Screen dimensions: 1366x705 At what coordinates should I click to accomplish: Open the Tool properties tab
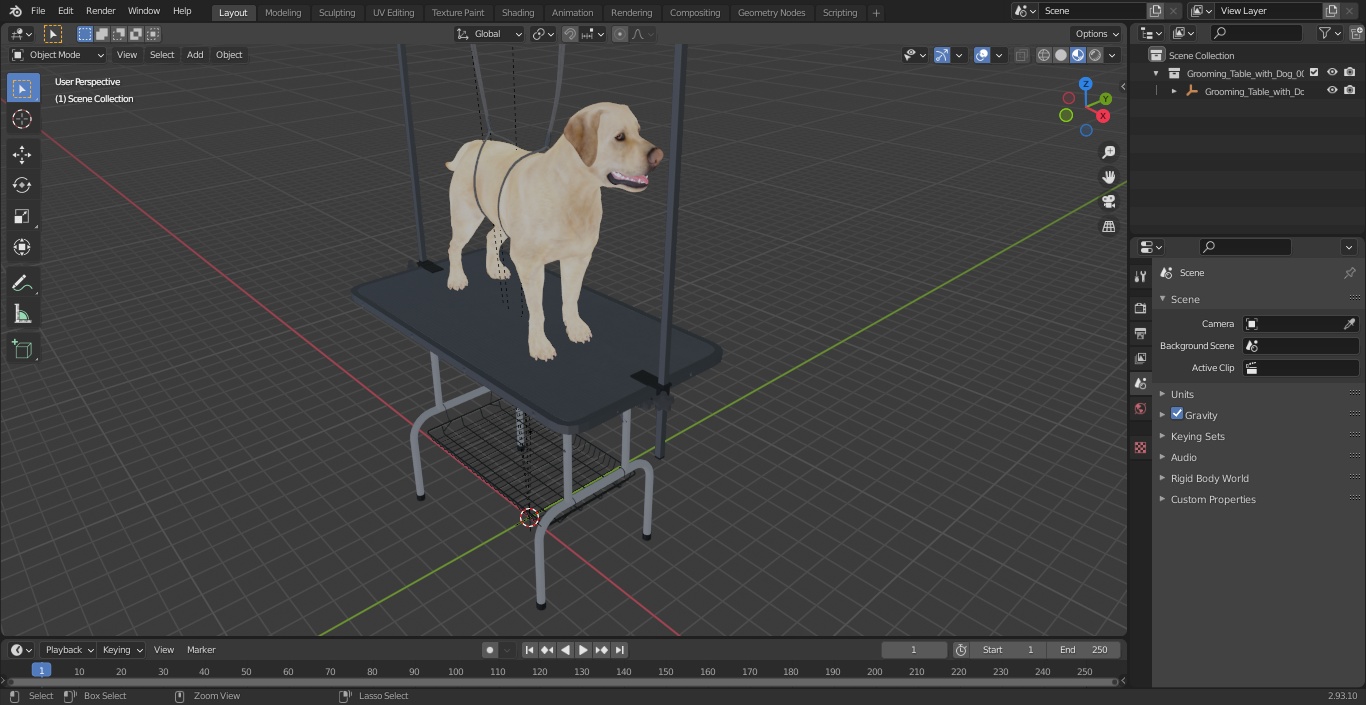click(x=1140, y=276)
